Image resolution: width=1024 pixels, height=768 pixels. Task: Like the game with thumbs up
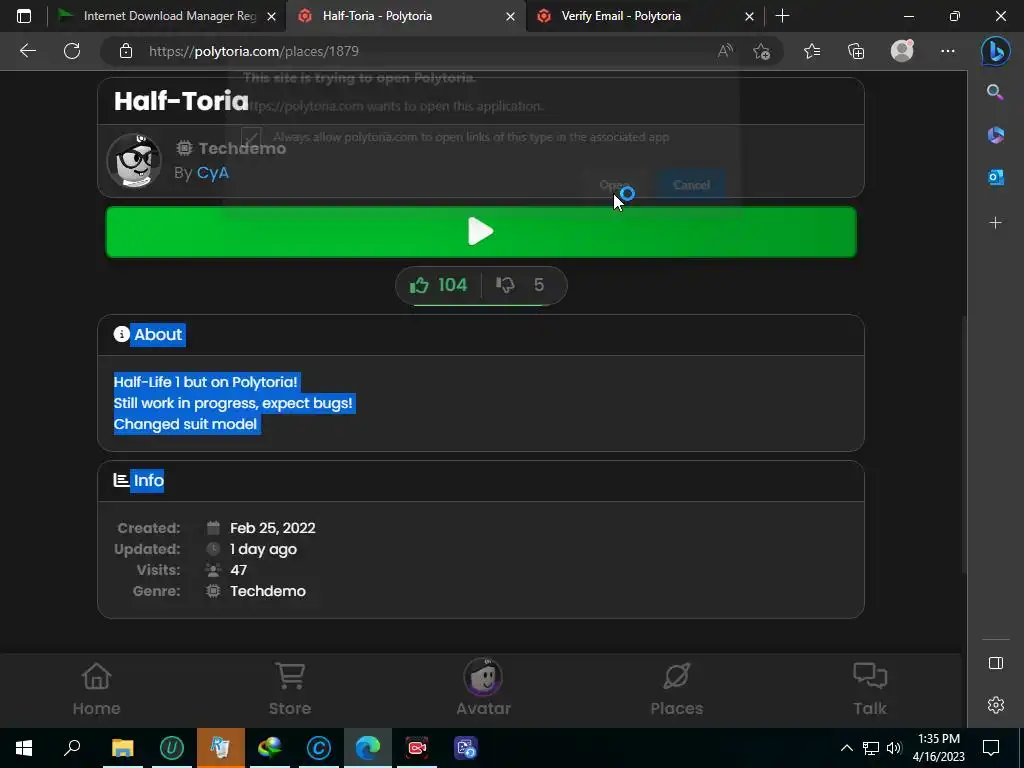438,285
